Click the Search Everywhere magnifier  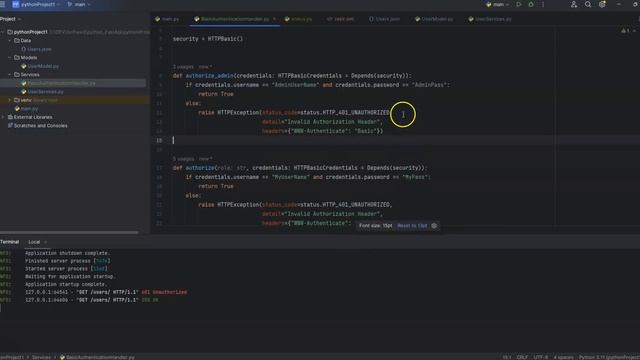(588, 4)
